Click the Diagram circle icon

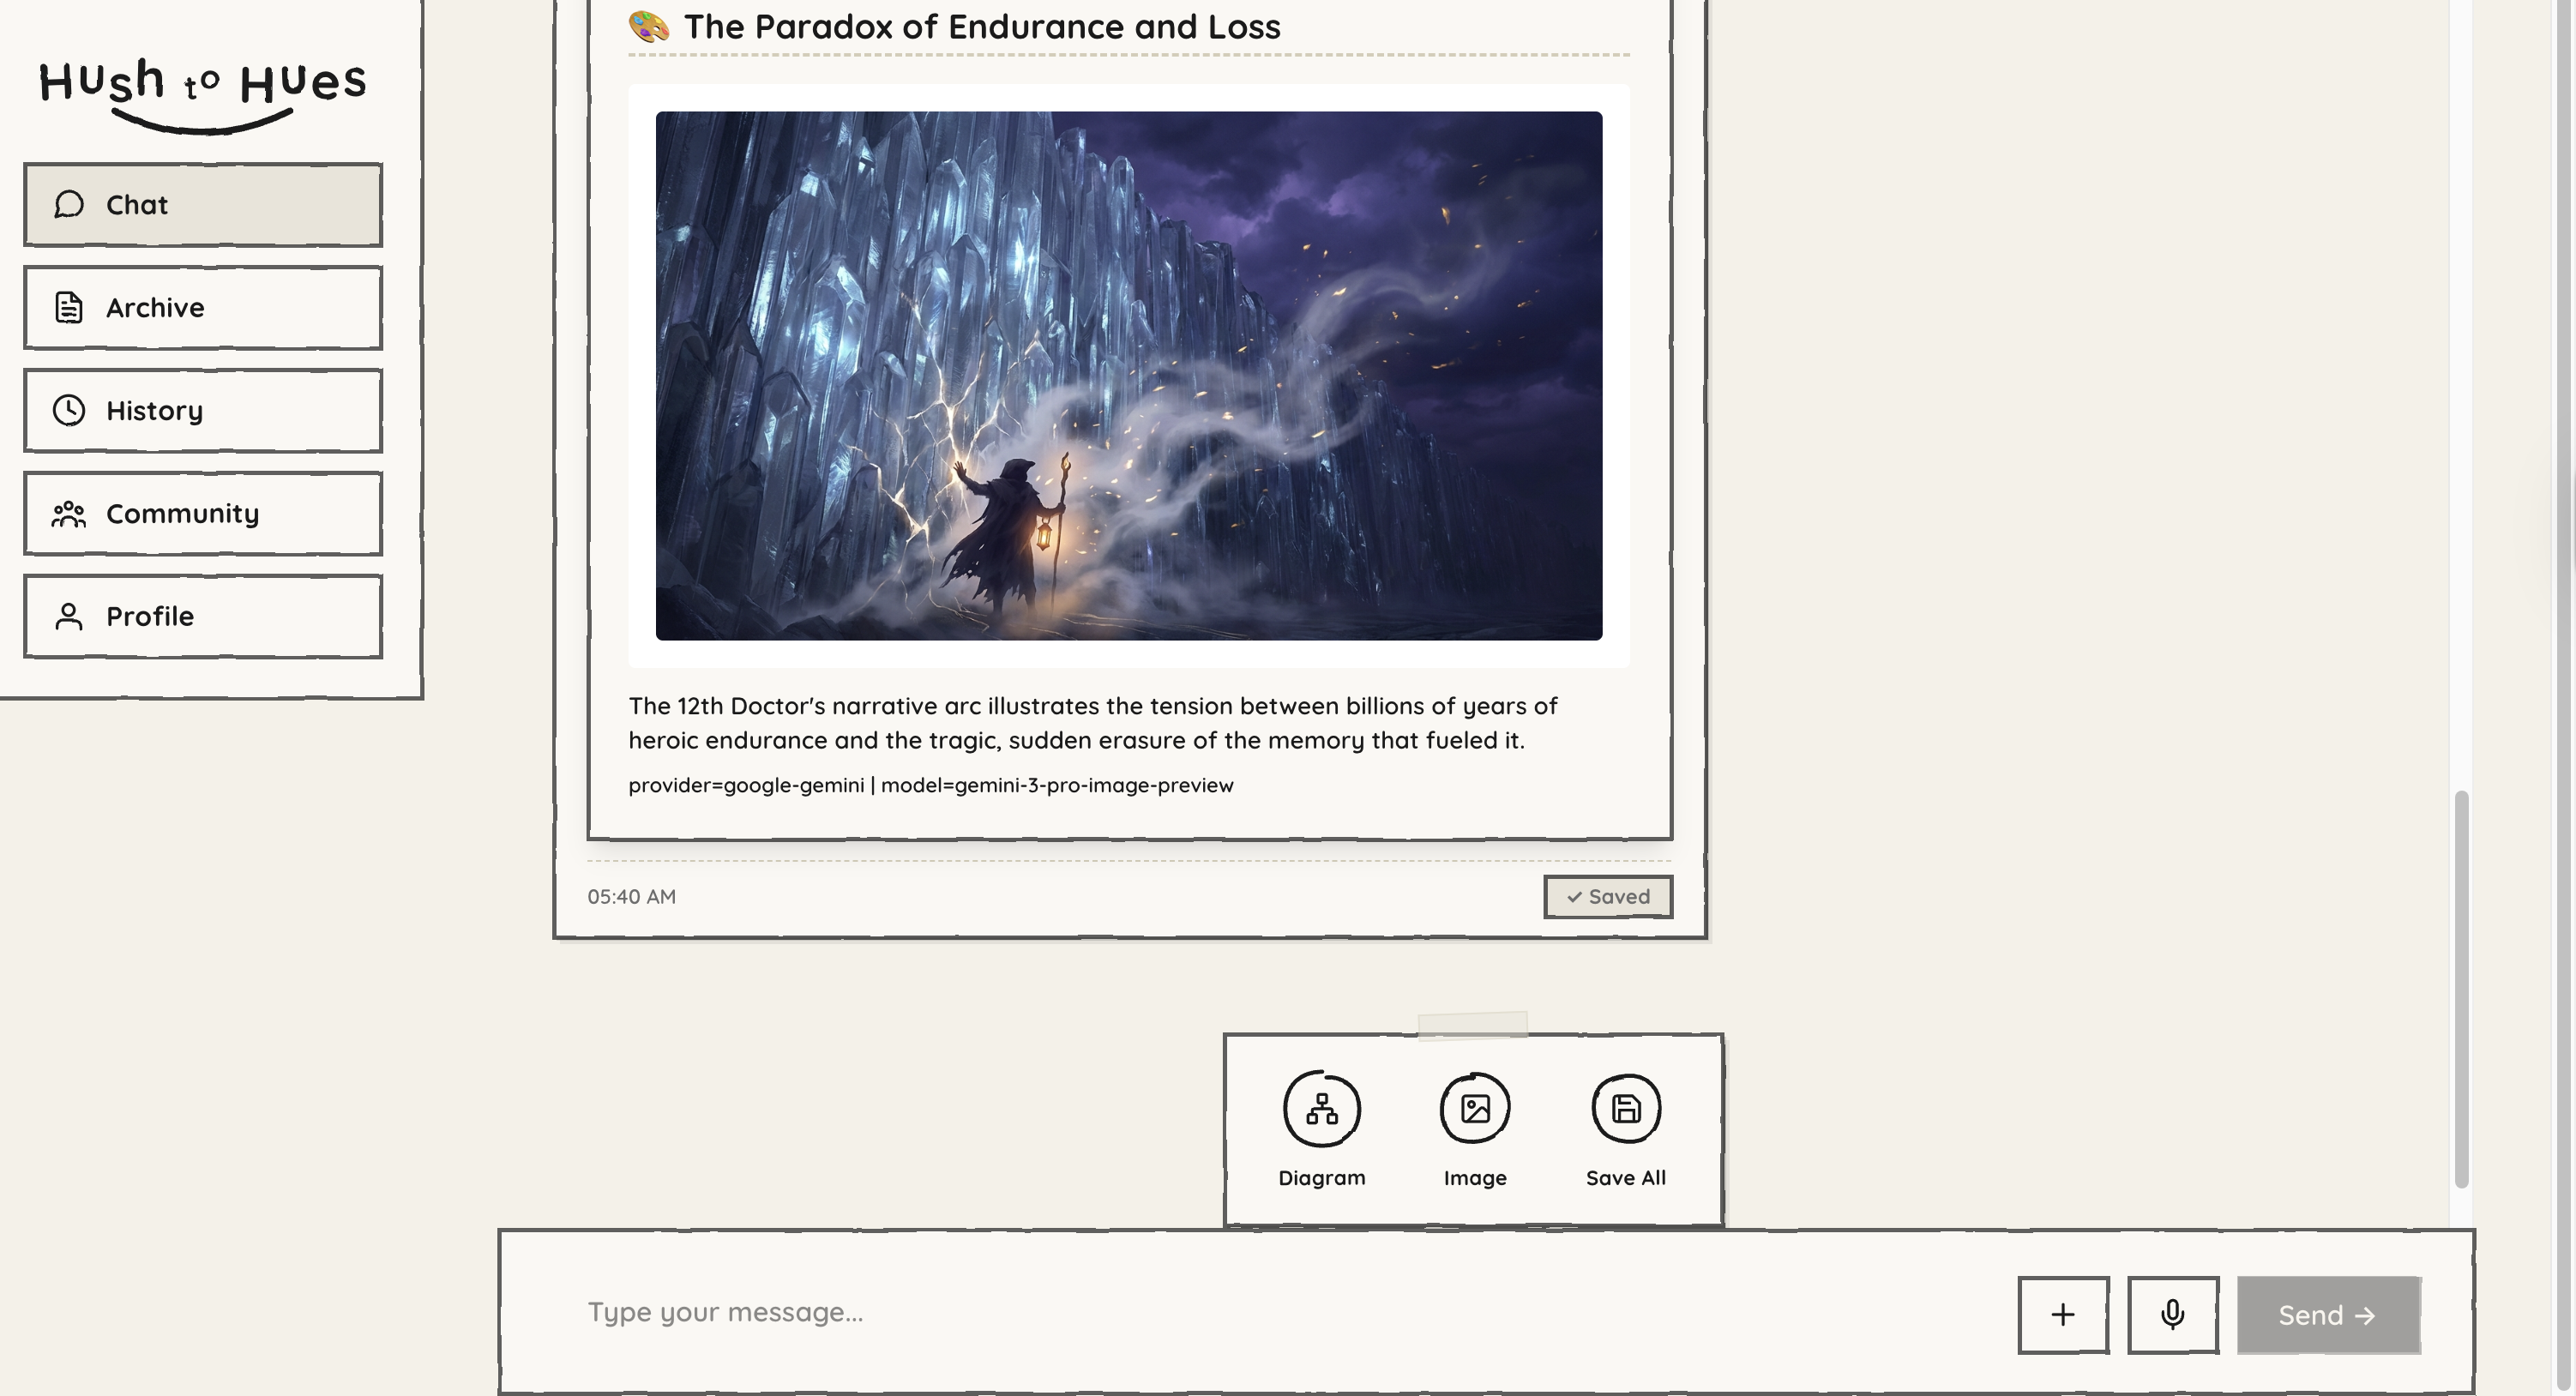1322,1109
